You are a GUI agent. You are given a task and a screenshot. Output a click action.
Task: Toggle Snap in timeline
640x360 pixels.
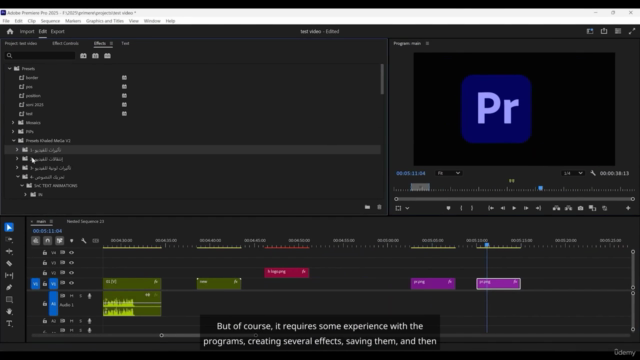click(48, 241)
